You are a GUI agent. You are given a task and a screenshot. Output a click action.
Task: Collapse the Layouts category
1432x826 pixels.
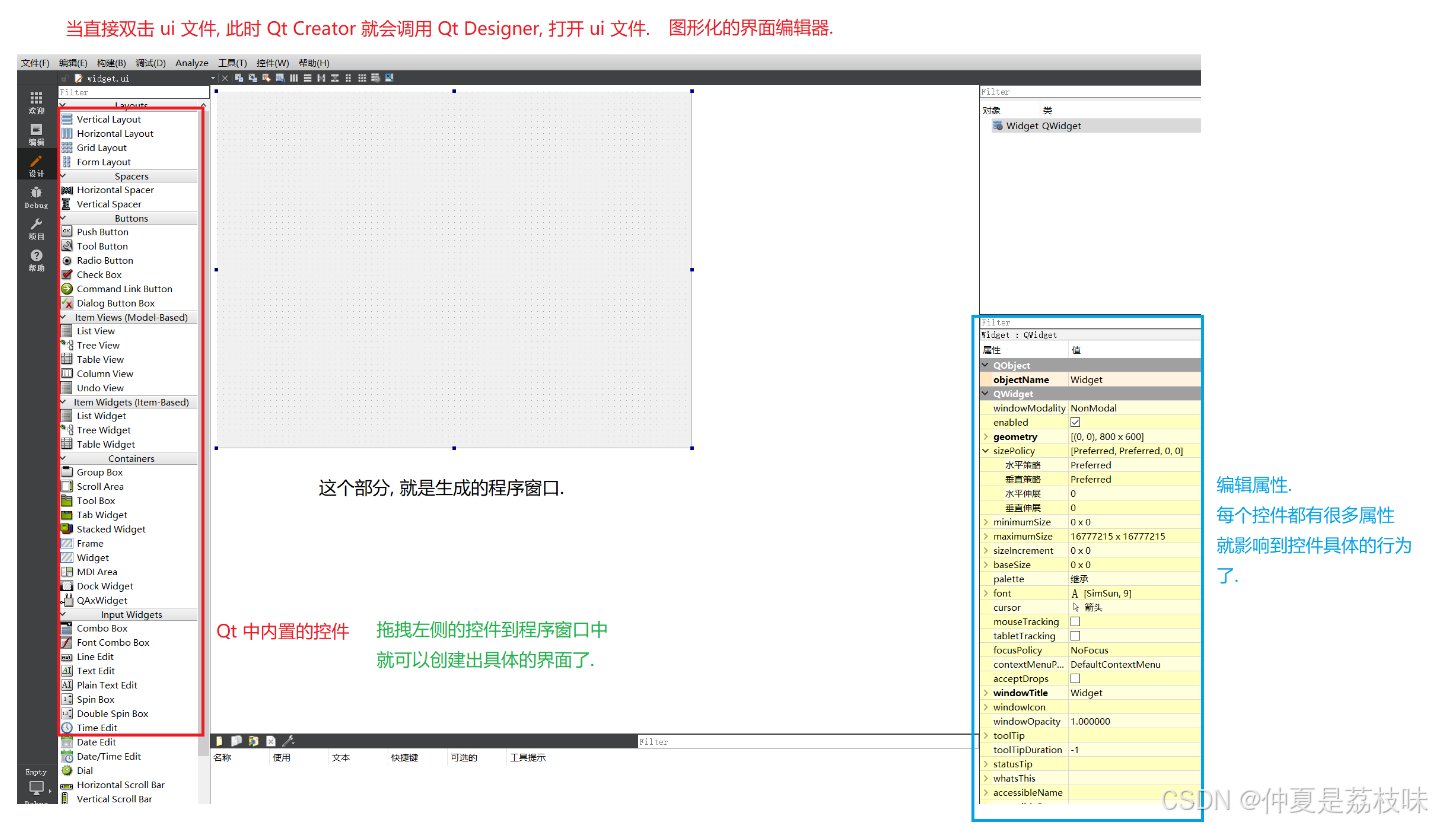click(63, 105)
